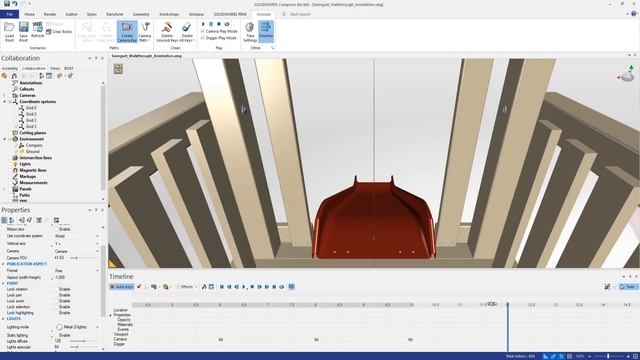Toggle the Timeline ribbon button
This screenshot has height=360, width=640.
pos(266,32)
